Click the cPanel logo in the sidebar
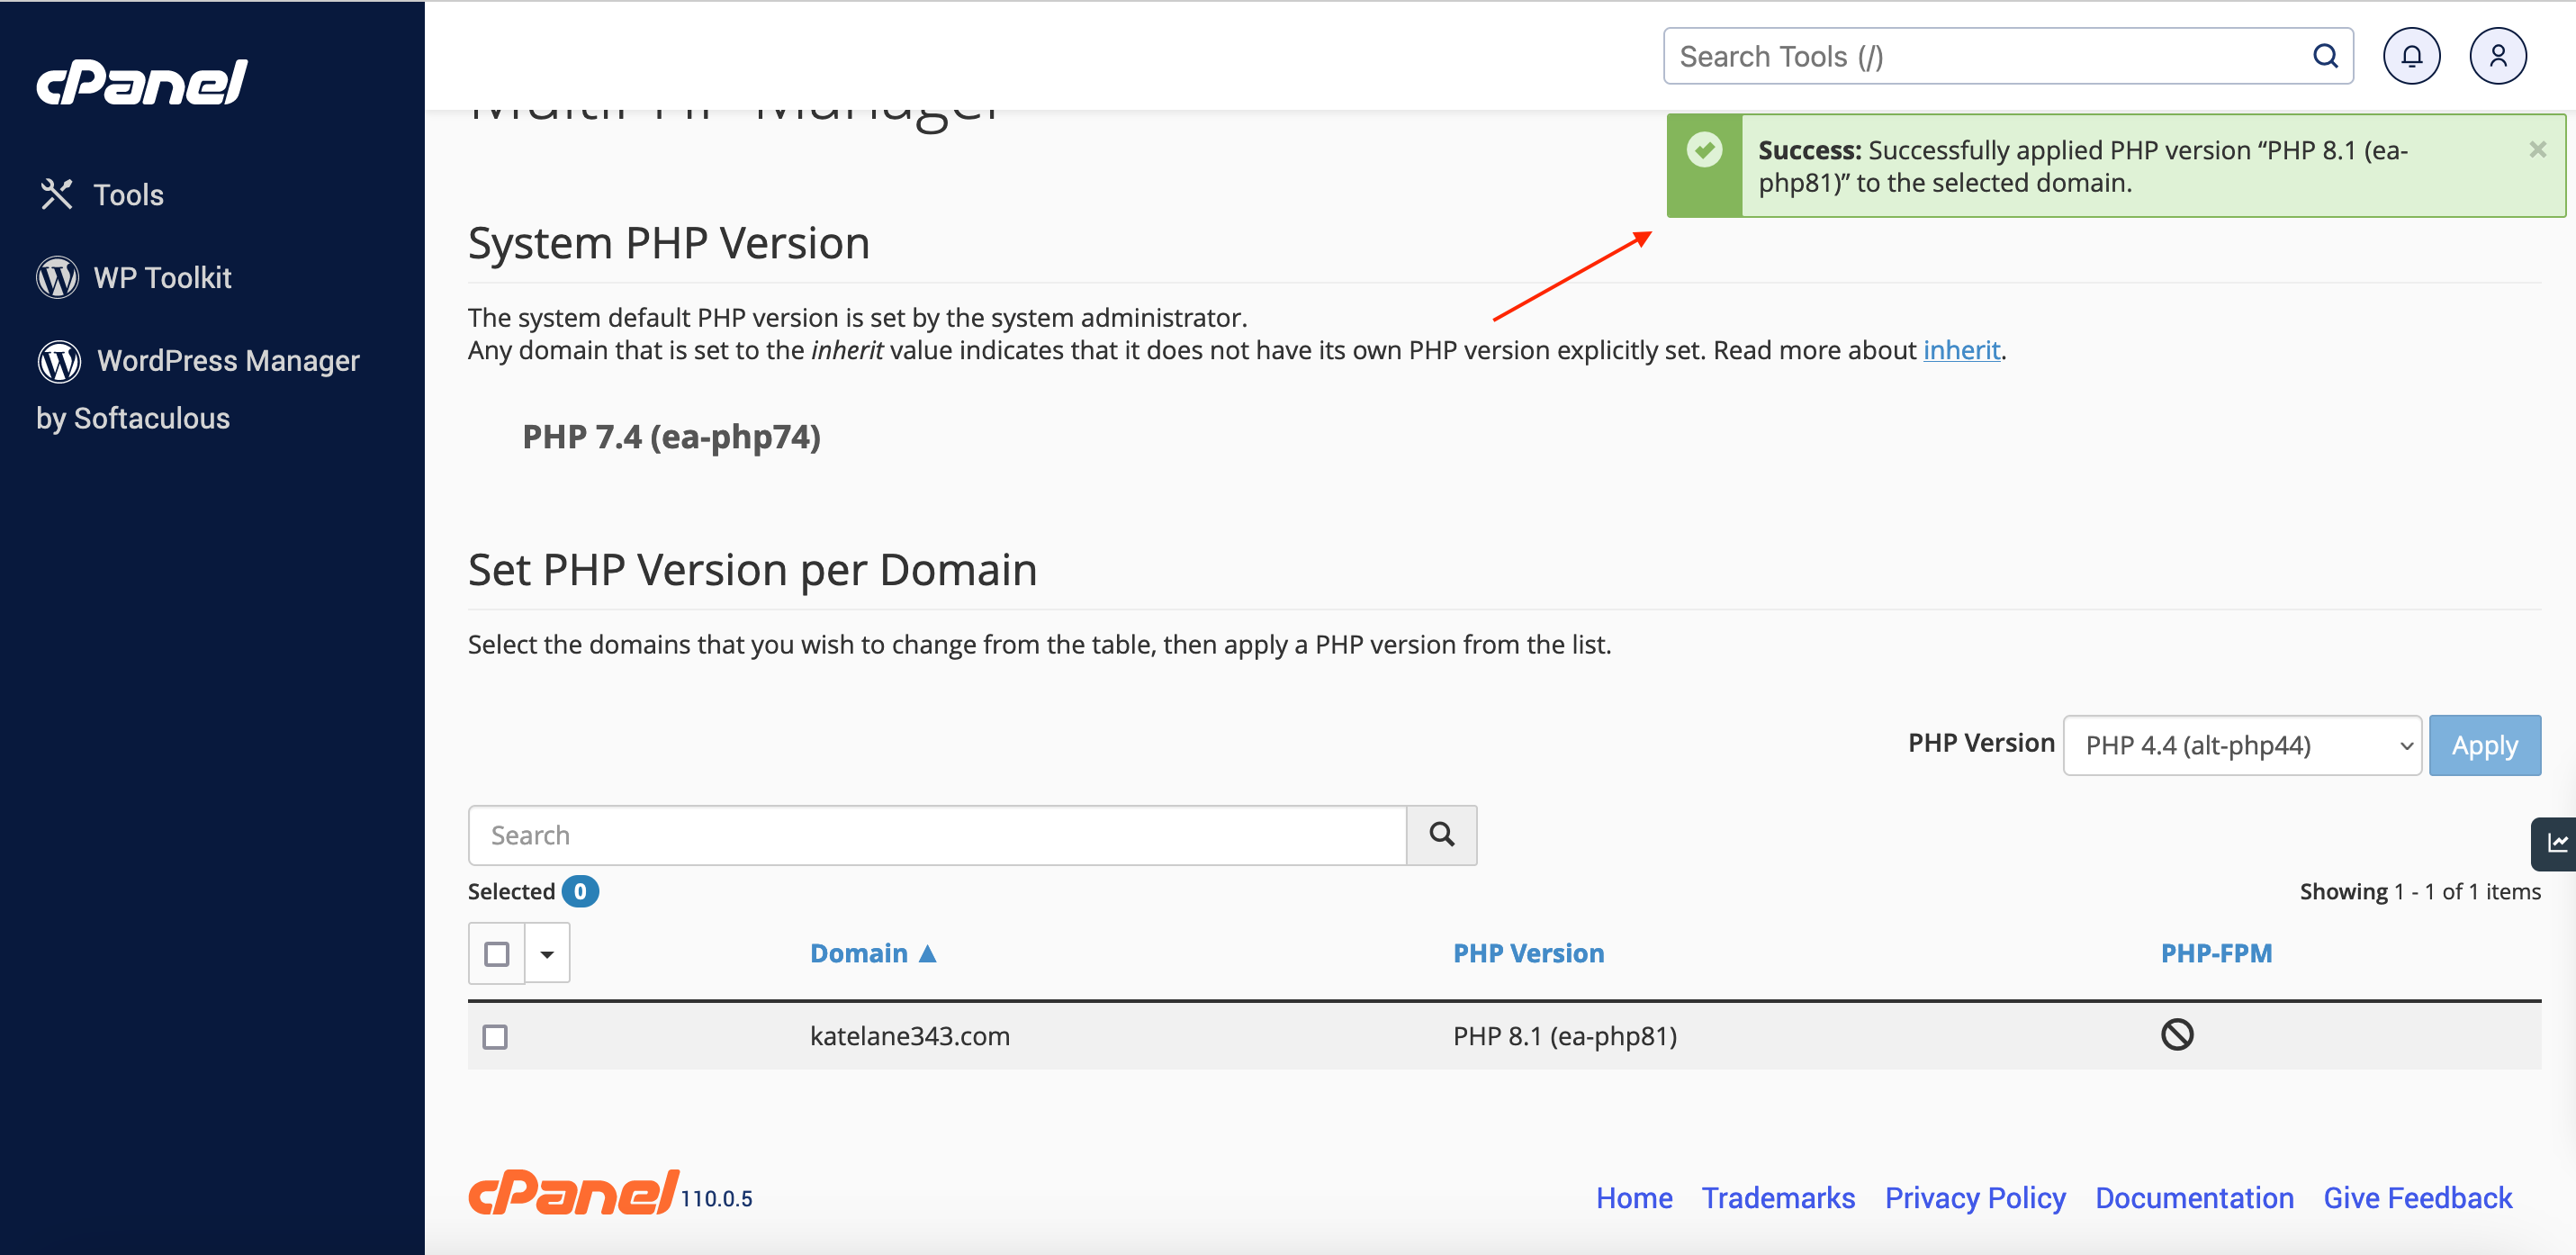 (143, 81)
